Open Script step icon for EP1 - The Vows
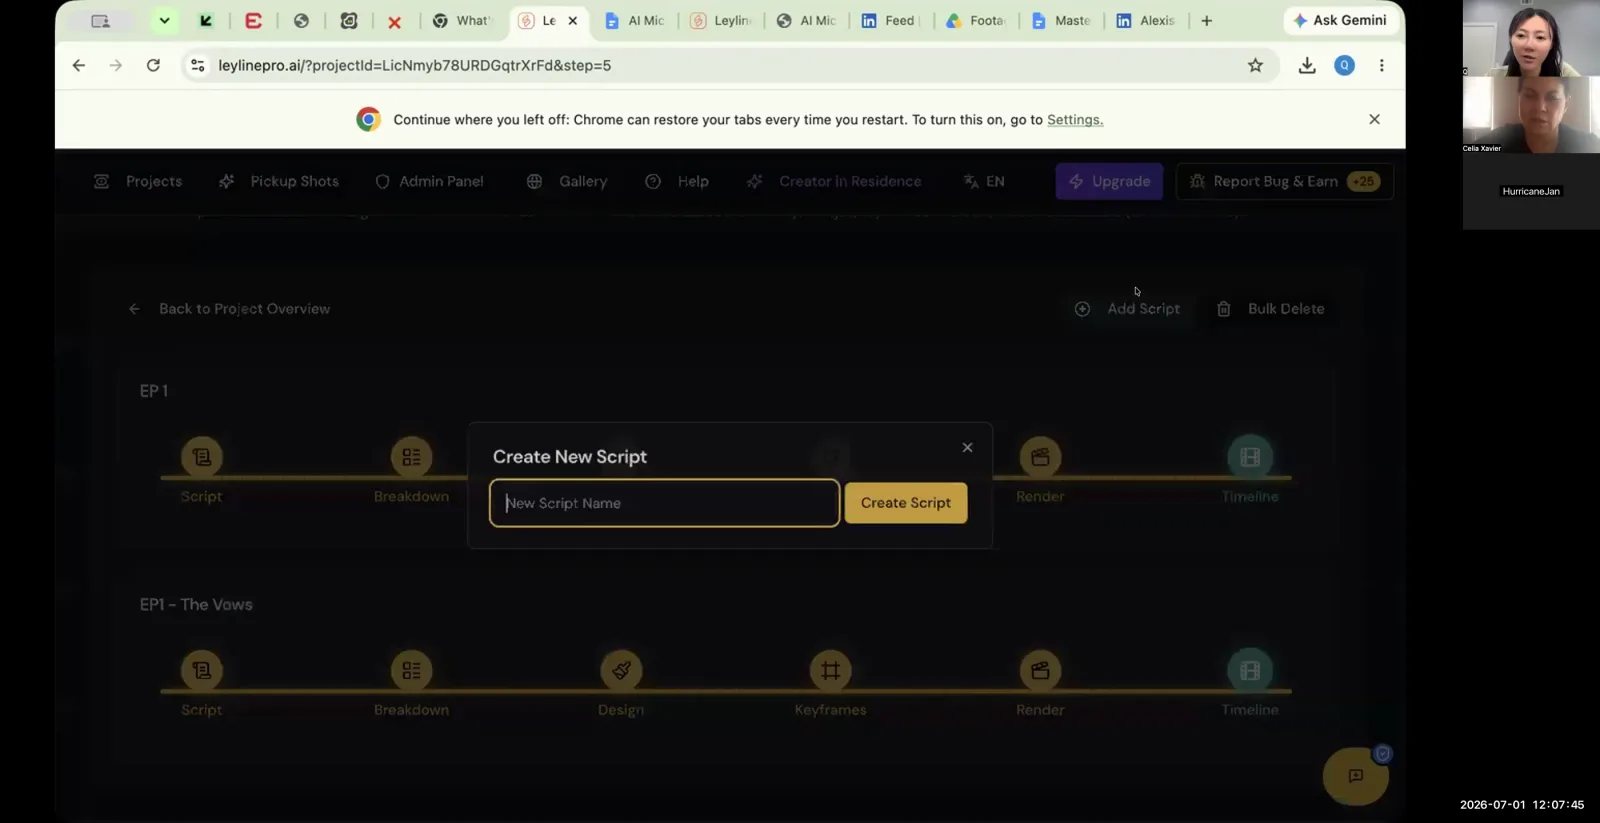 tap(202, 670)
